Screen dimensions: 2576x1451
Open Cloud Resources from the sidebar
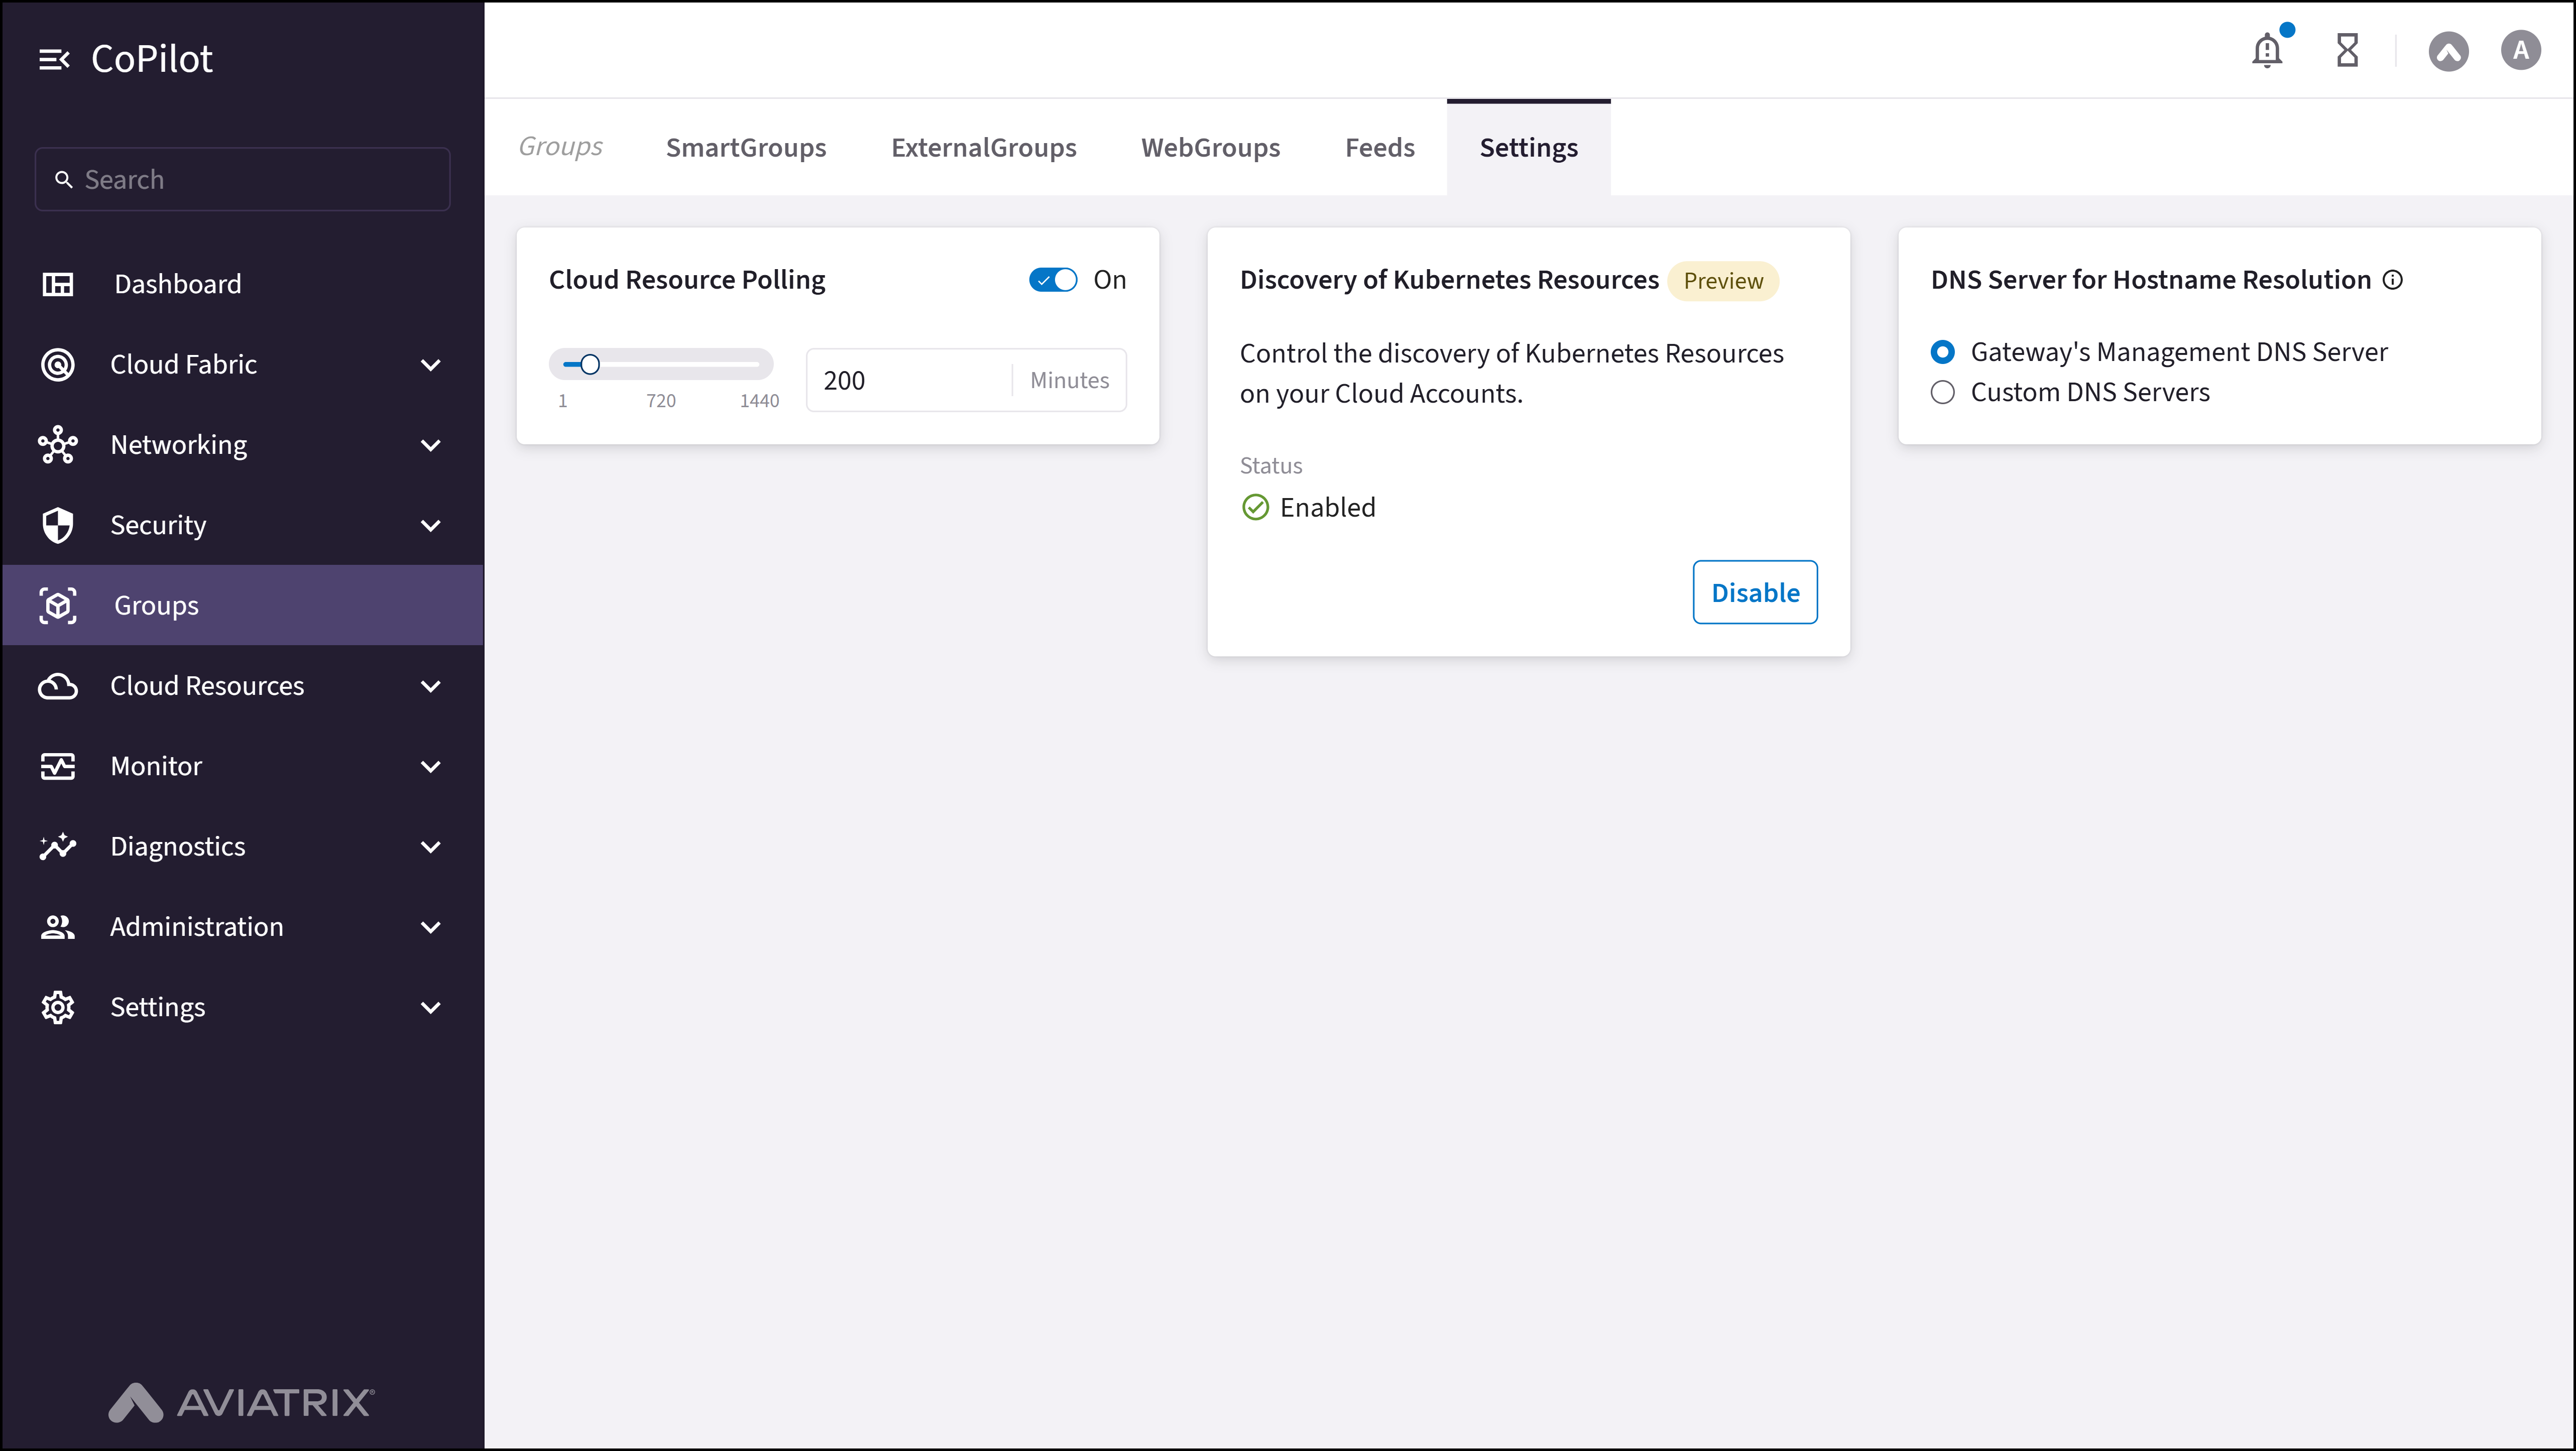click(206, 686)
